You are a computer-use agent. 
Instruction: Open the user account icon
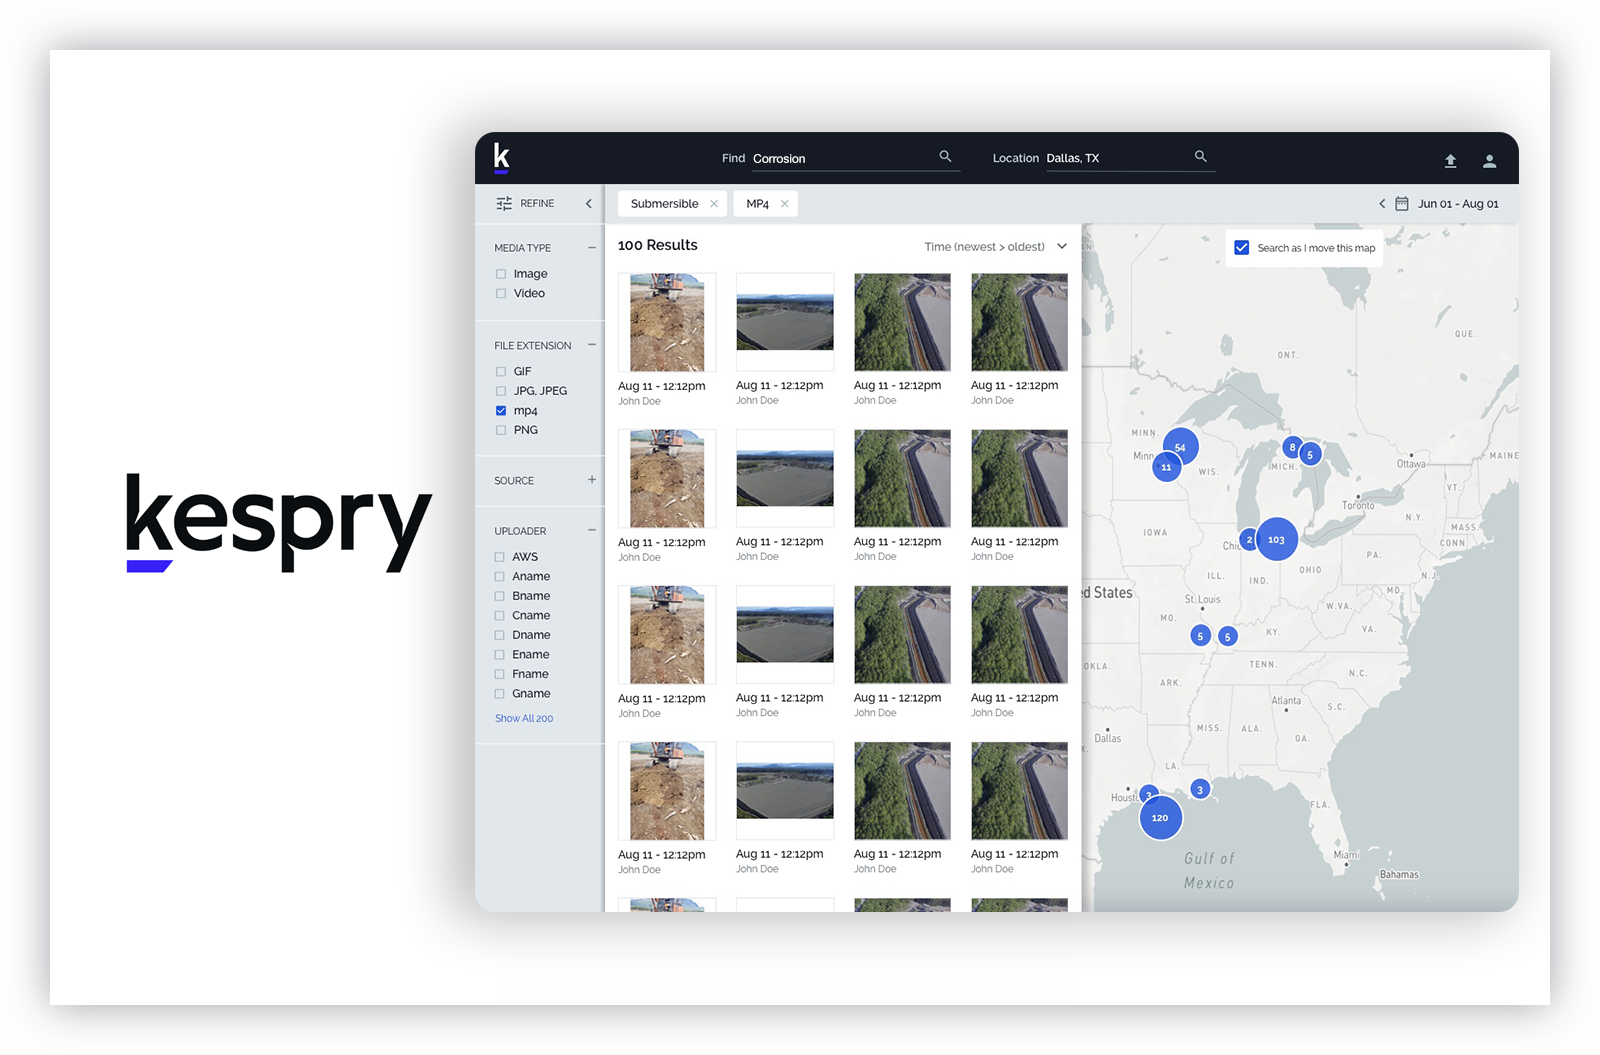click(1489, 161)
